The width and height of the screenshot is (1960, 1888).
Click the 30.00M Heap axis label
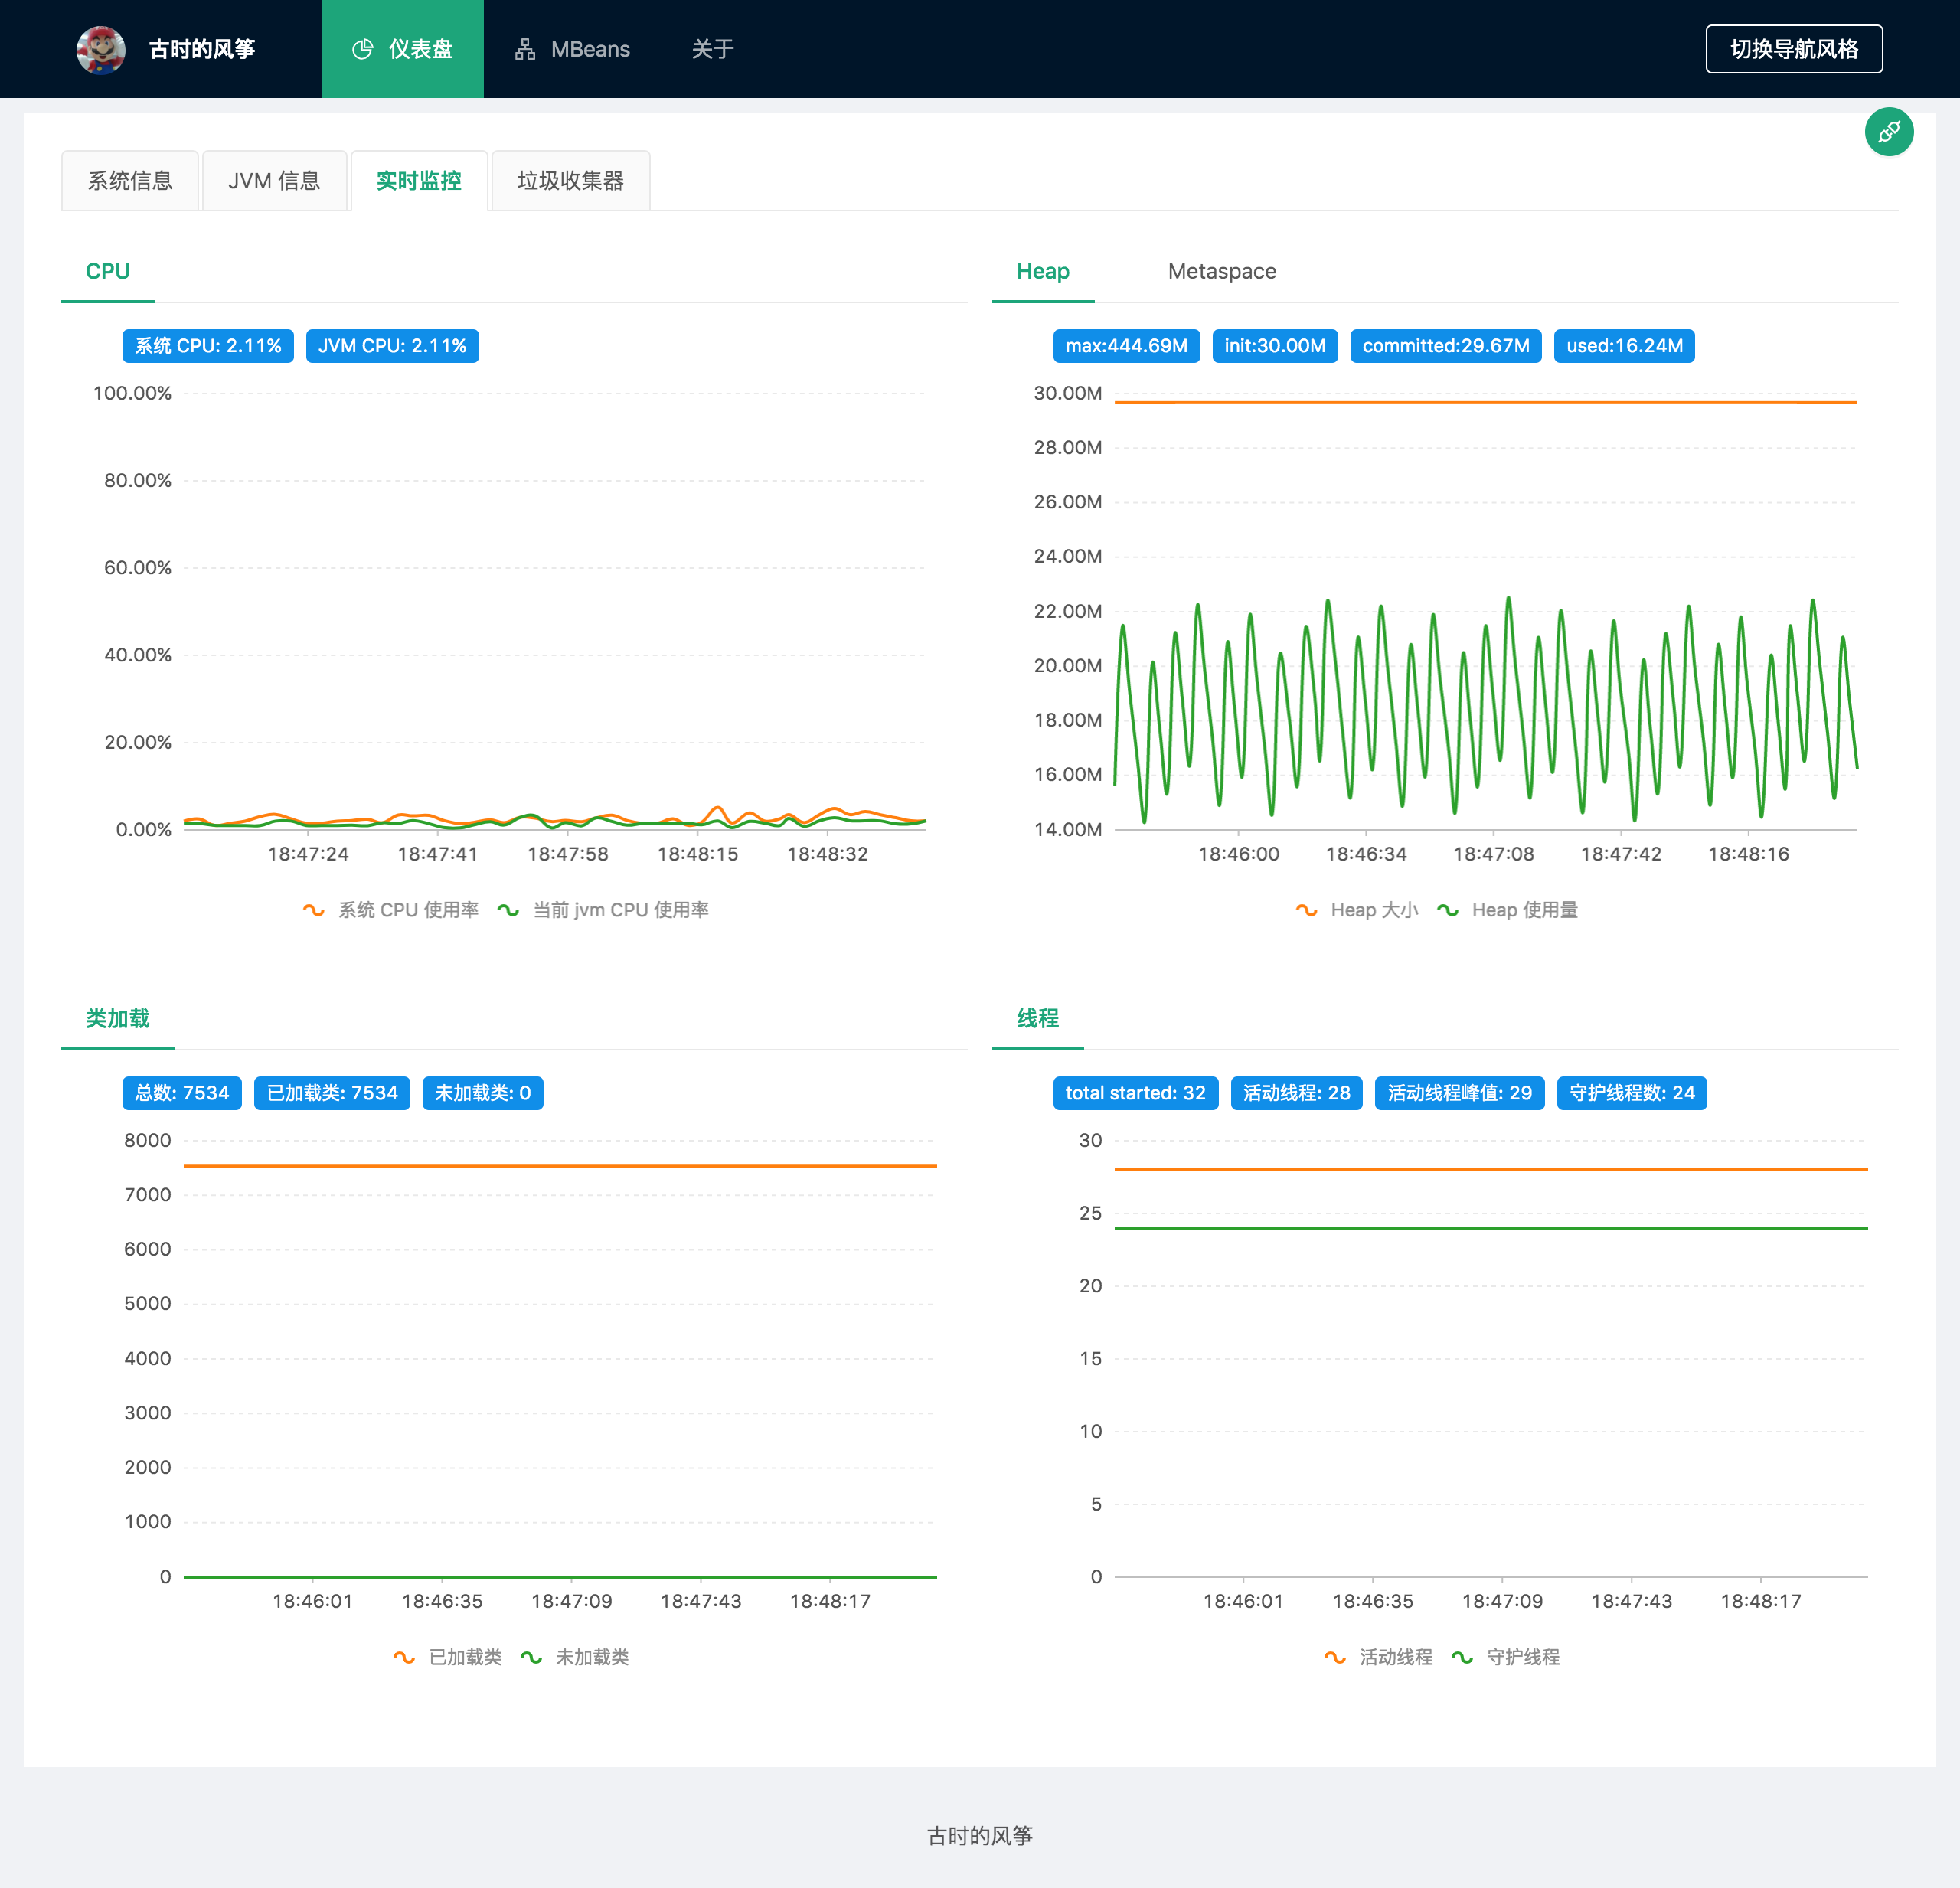pyautogui.click(x=1068, y=393)
